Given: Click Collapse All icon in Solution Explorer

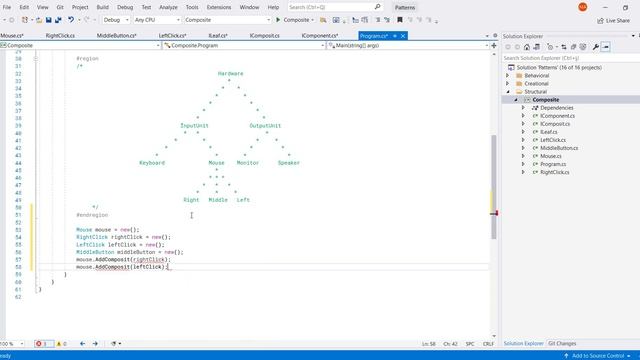Looking at the screenshot, I should pos(573,47).
